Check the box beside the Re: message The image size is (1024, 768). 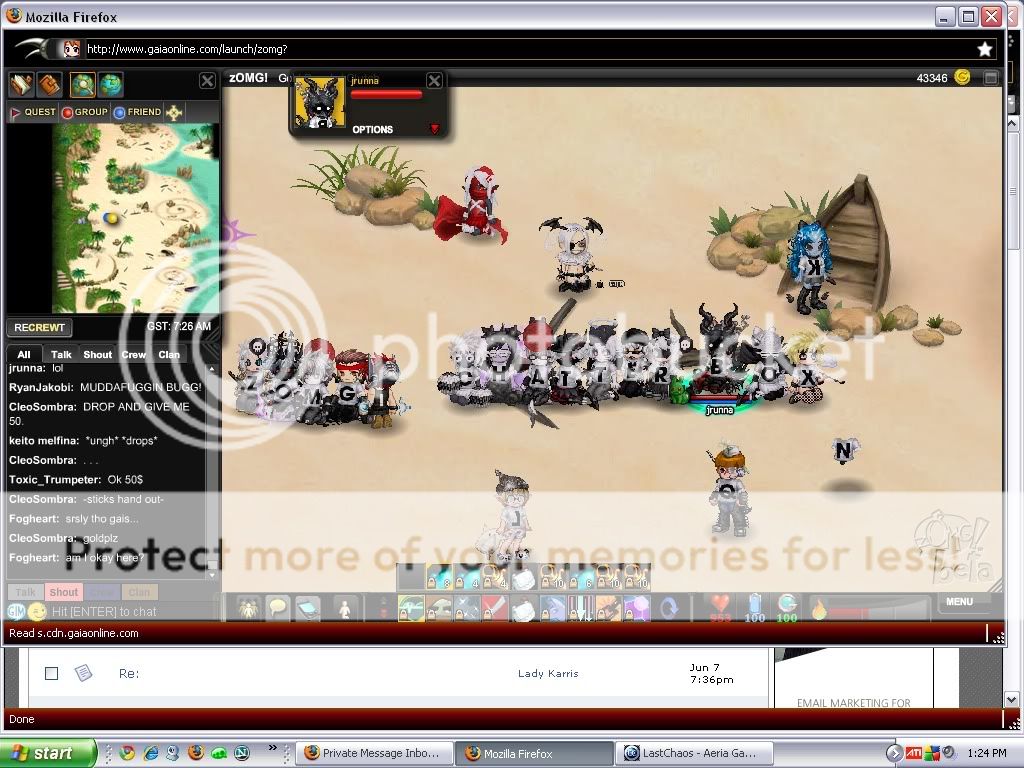pyautogui.click(x=51, y=673)
